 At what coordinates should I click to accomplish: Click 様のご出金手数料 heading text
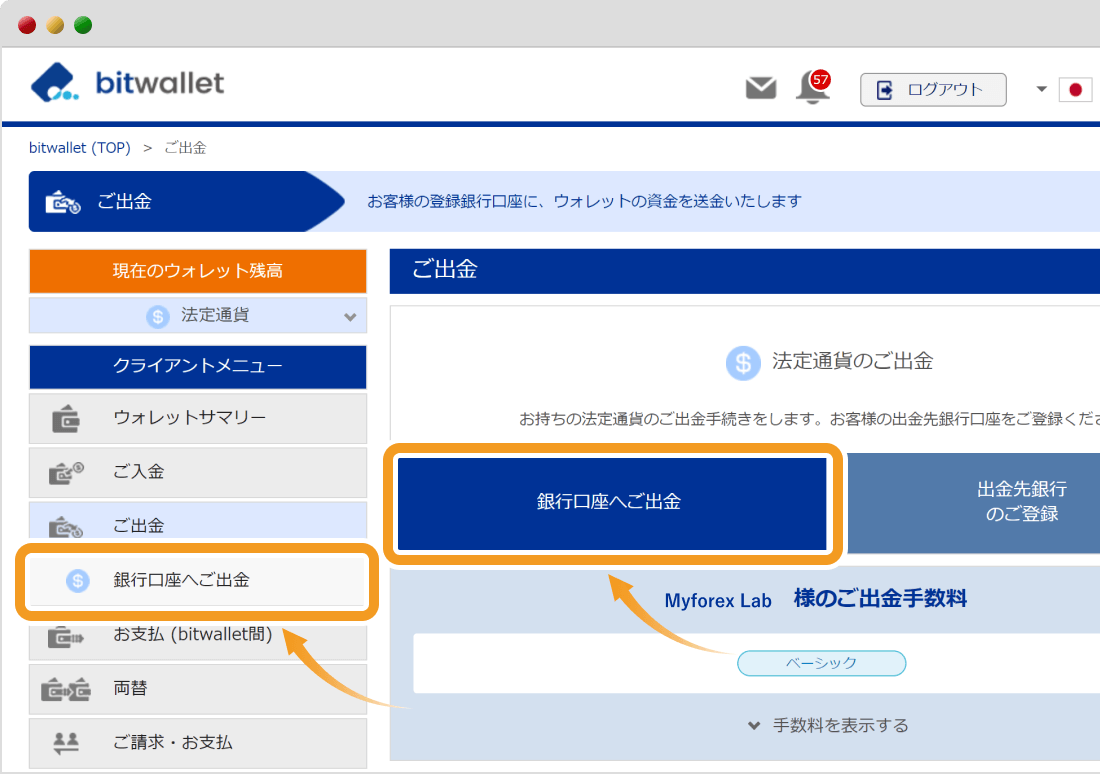point(880,599)
